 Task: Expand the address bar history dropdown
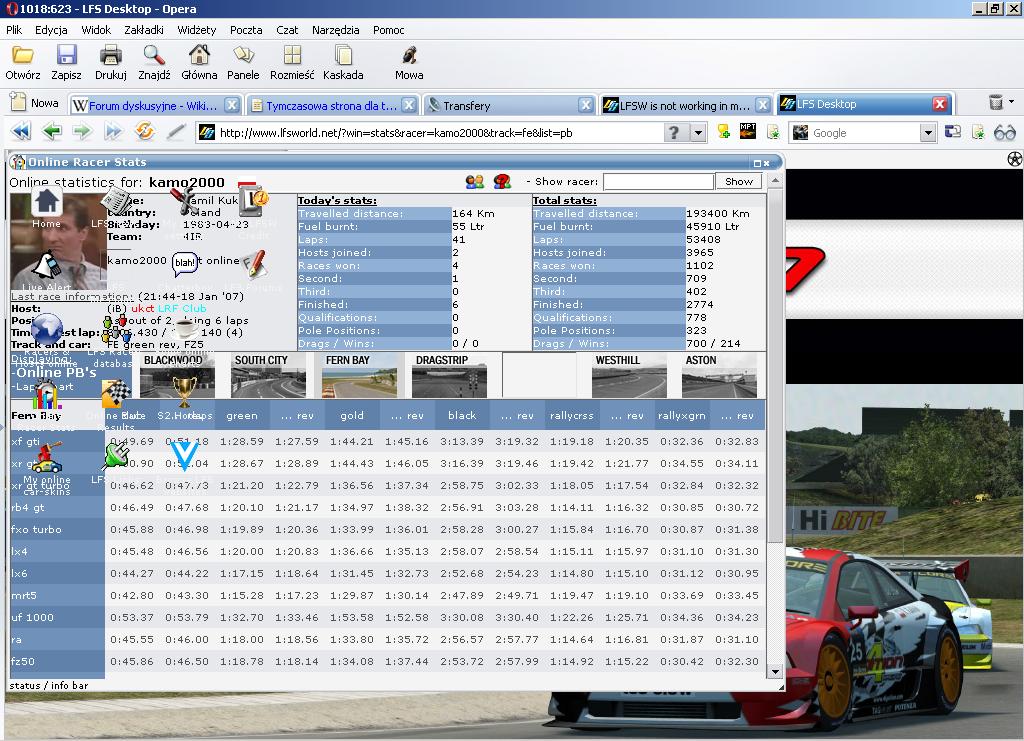(698, 133)
